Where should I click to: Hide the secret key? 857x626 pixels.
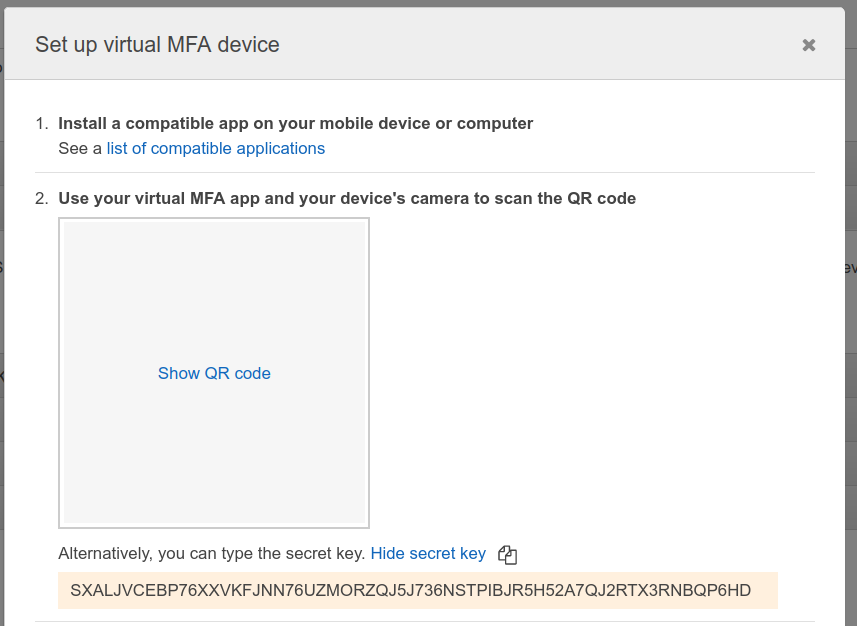[428, 553]
